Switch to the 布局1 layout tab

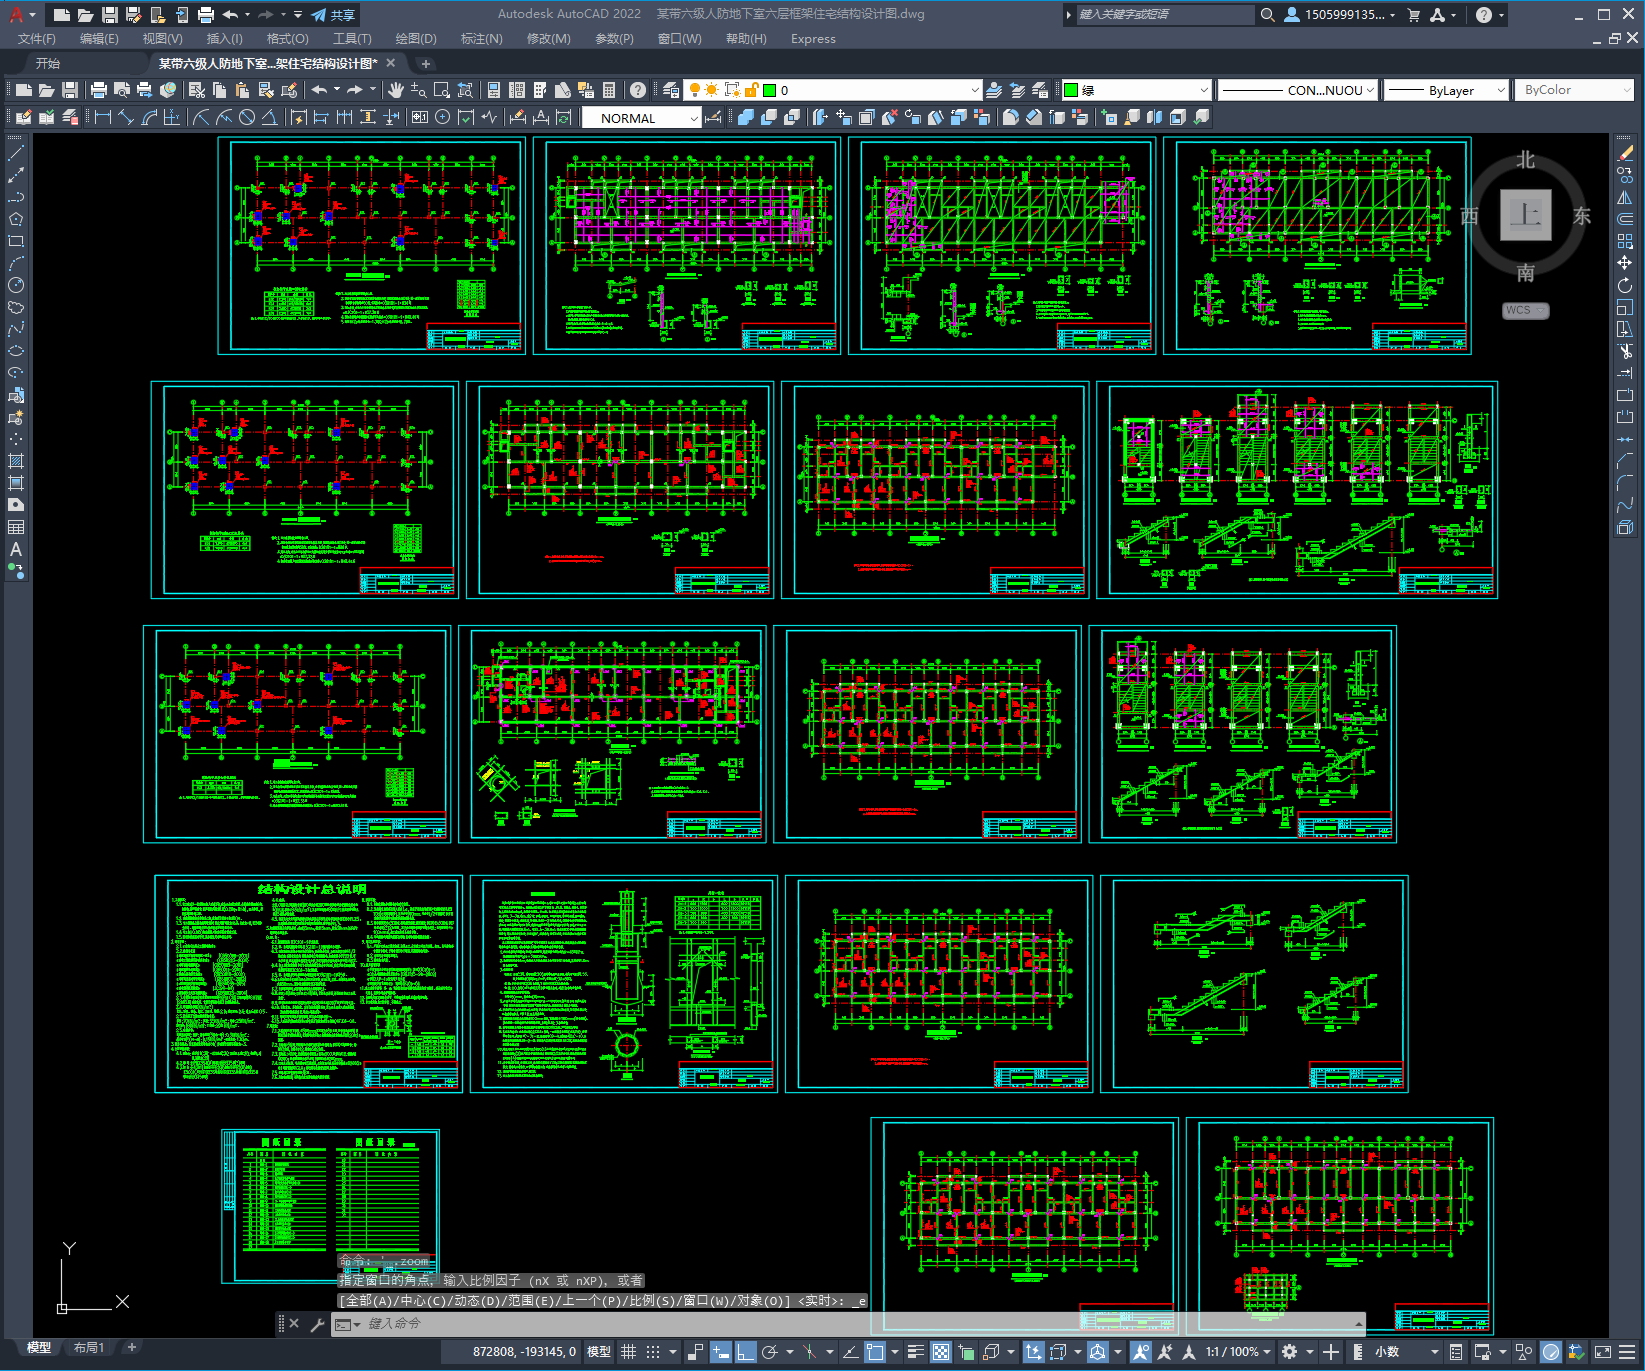click(89, 1348)
